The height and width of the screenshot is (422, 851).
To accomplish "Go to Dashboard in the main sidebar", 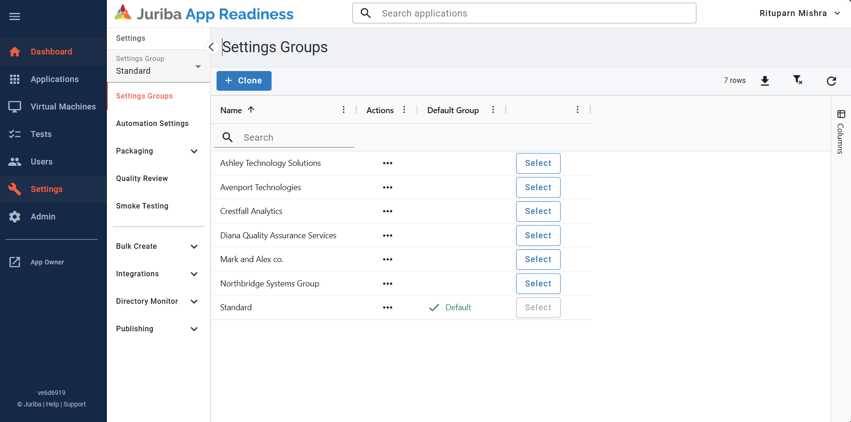I will (x=53, y=52).
